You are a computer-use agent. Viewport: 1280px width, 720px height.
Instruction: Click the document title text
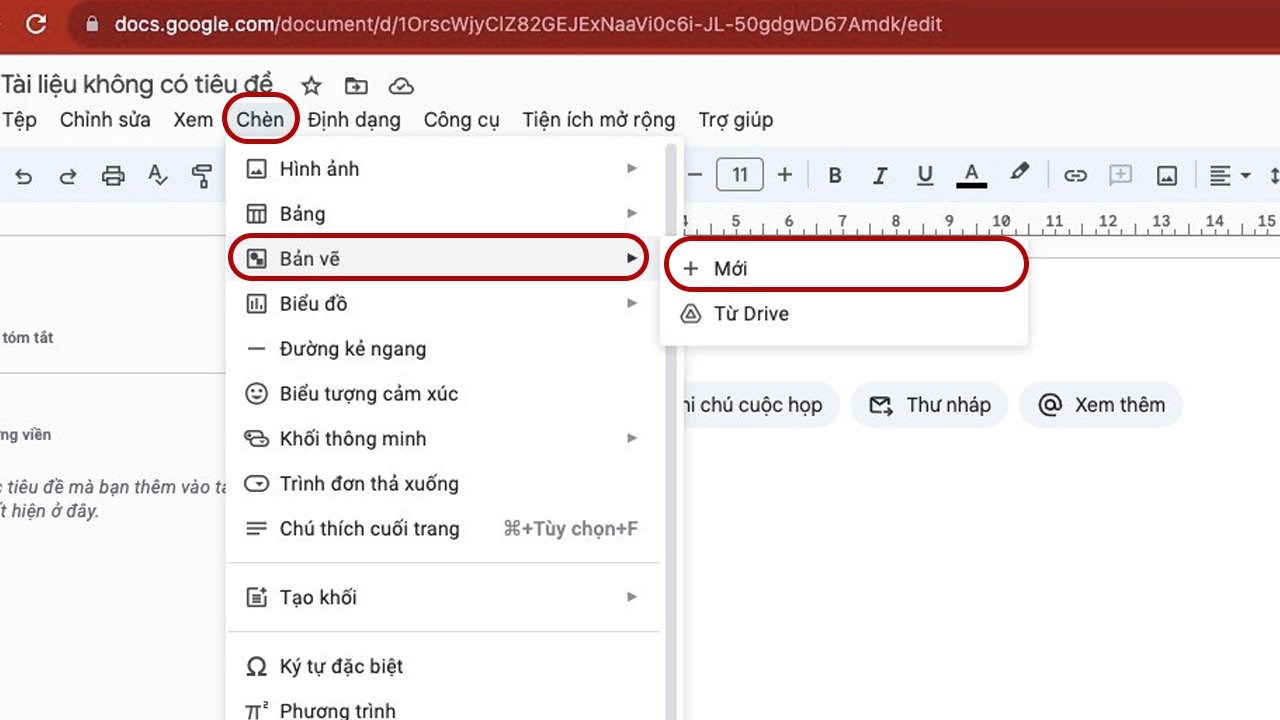pyautogui.click(x=138, y=85)
